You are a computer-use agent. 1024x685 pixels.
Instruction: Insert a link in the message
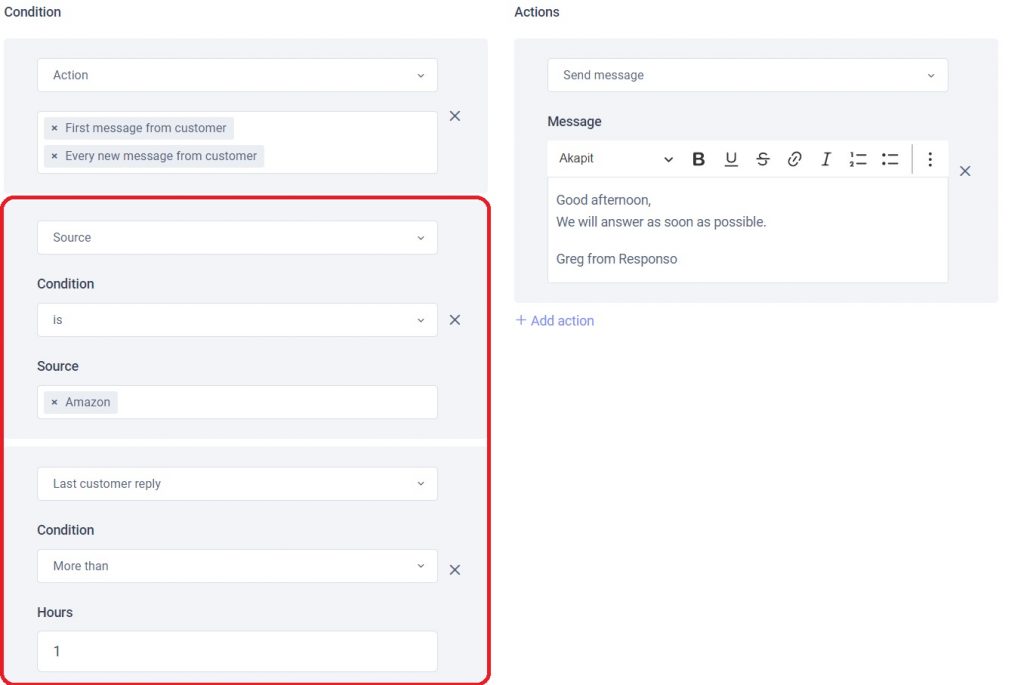point(794,159)
